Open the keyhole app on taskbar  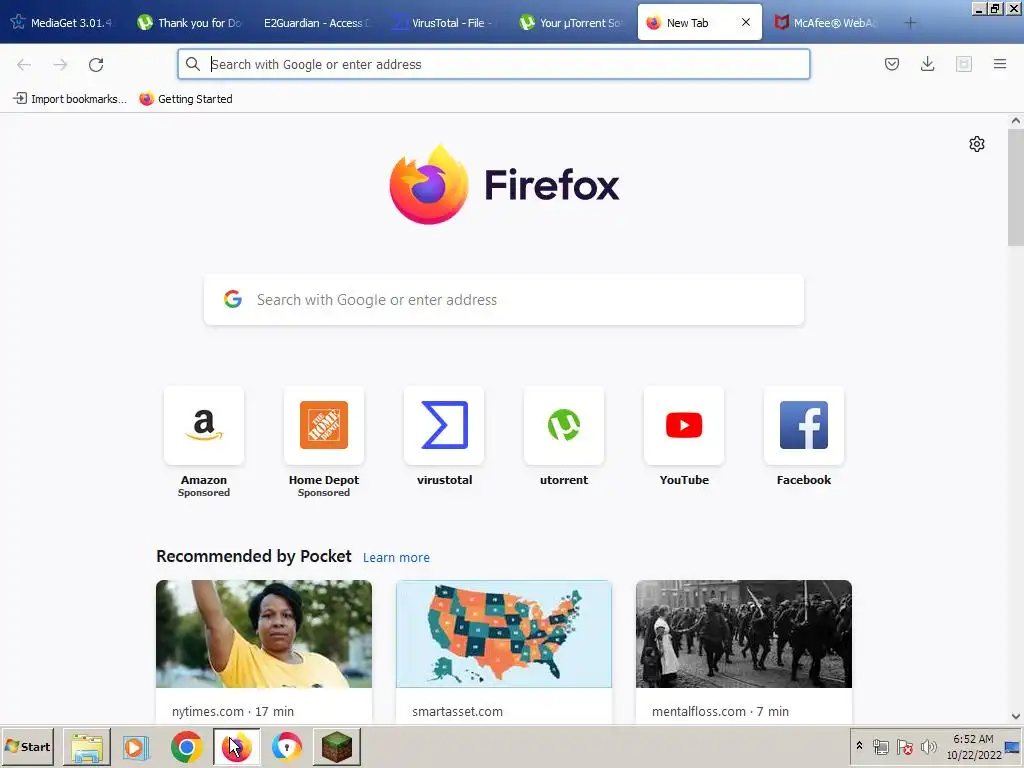coord(287,747)
